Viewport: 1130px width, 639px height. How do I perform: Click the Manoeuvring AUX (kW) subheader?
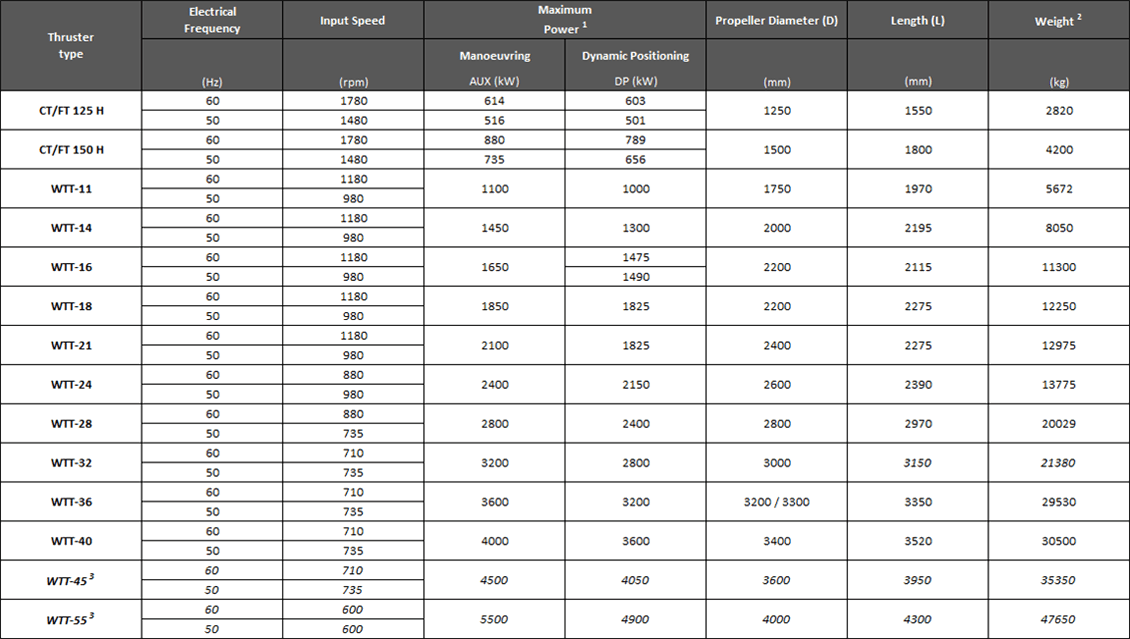coord(495,66)
